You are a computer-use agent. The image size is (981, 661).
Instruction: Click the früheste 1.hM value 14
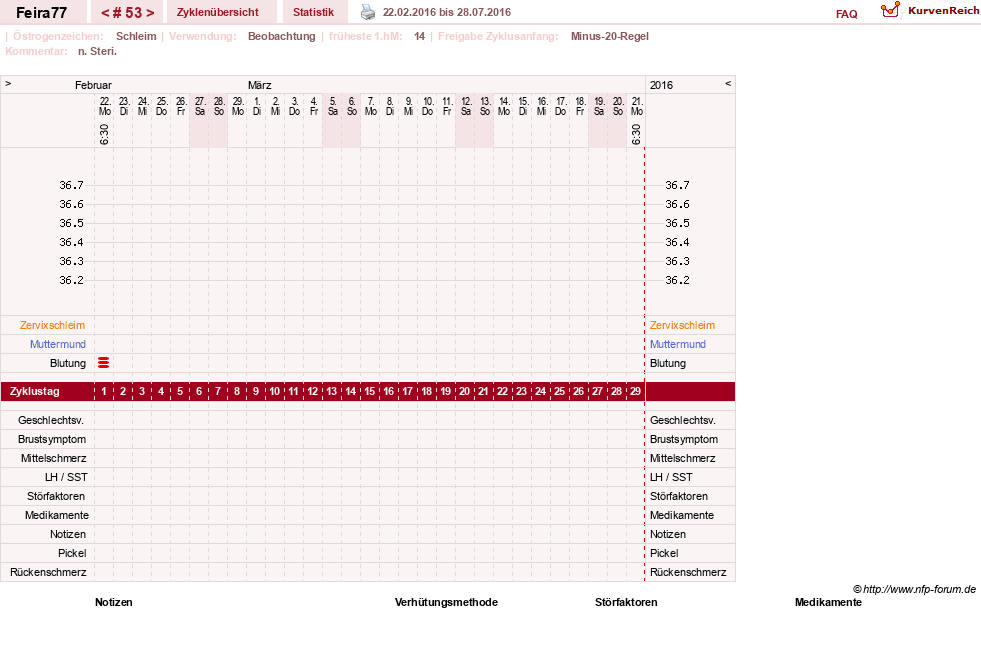click(419, 36)
